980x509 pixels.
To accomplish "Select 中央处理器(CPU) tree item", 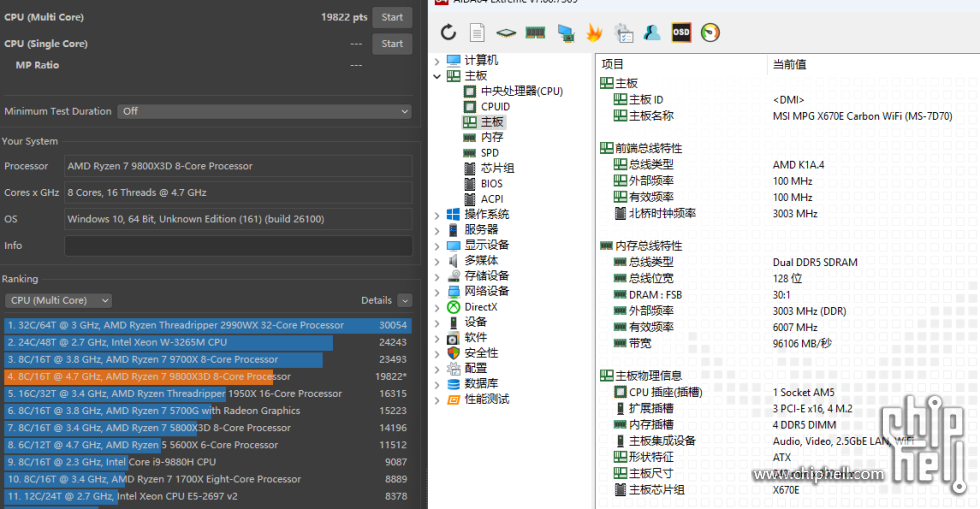I will 522,91.
